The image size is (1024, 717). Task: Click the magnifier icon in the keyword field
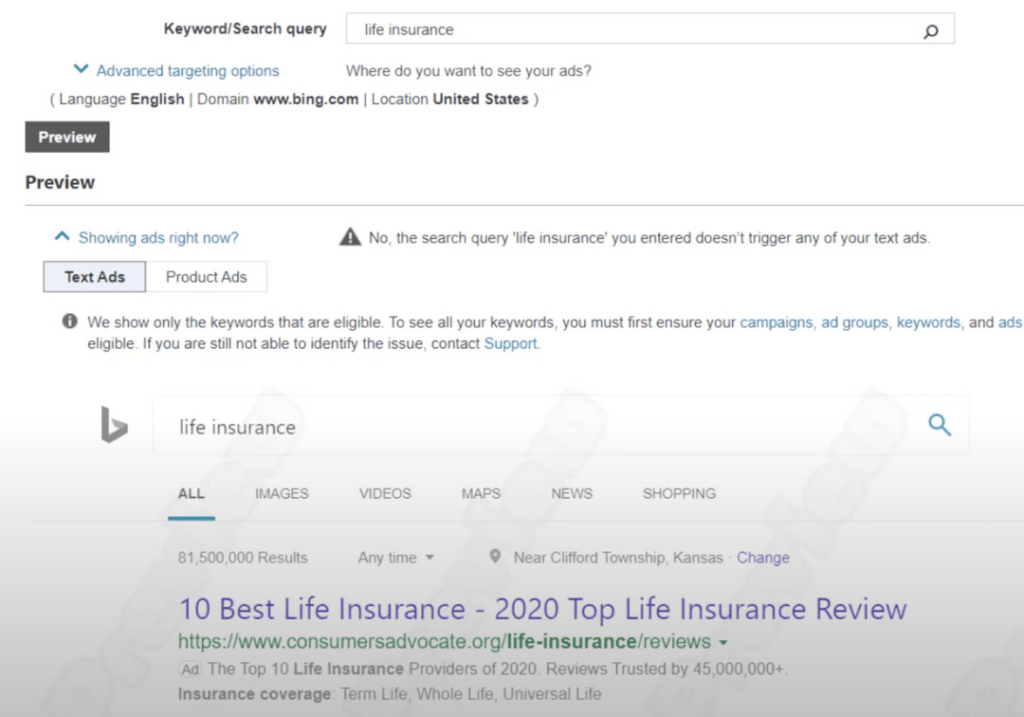pyautogui.click(x=932, y=31)
